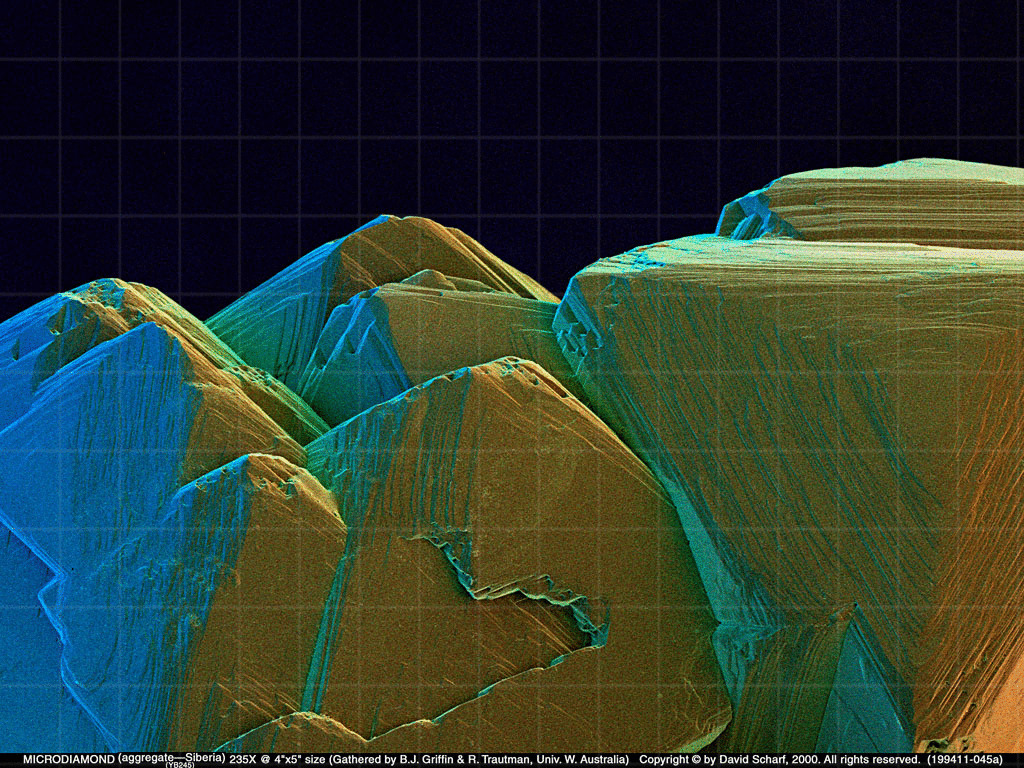Image resolution: width=1024 pixels, height=768 pixels.
Task: Click the 'All rights reserved.' text
Action: [872, 760]
